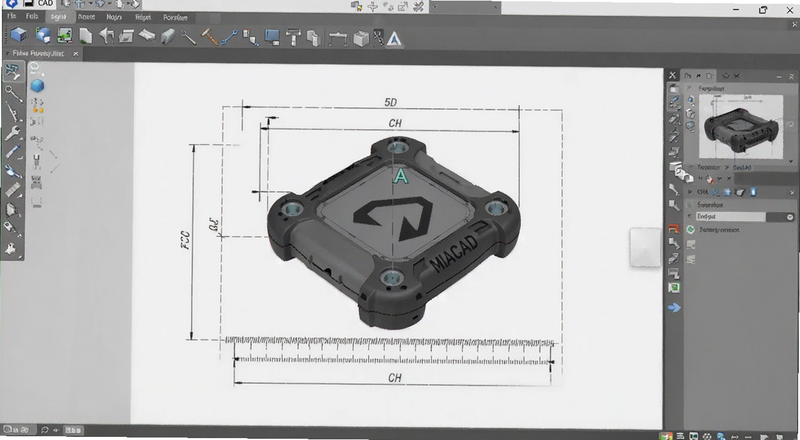Select the ruler measure tool in left toolbox

12,190
